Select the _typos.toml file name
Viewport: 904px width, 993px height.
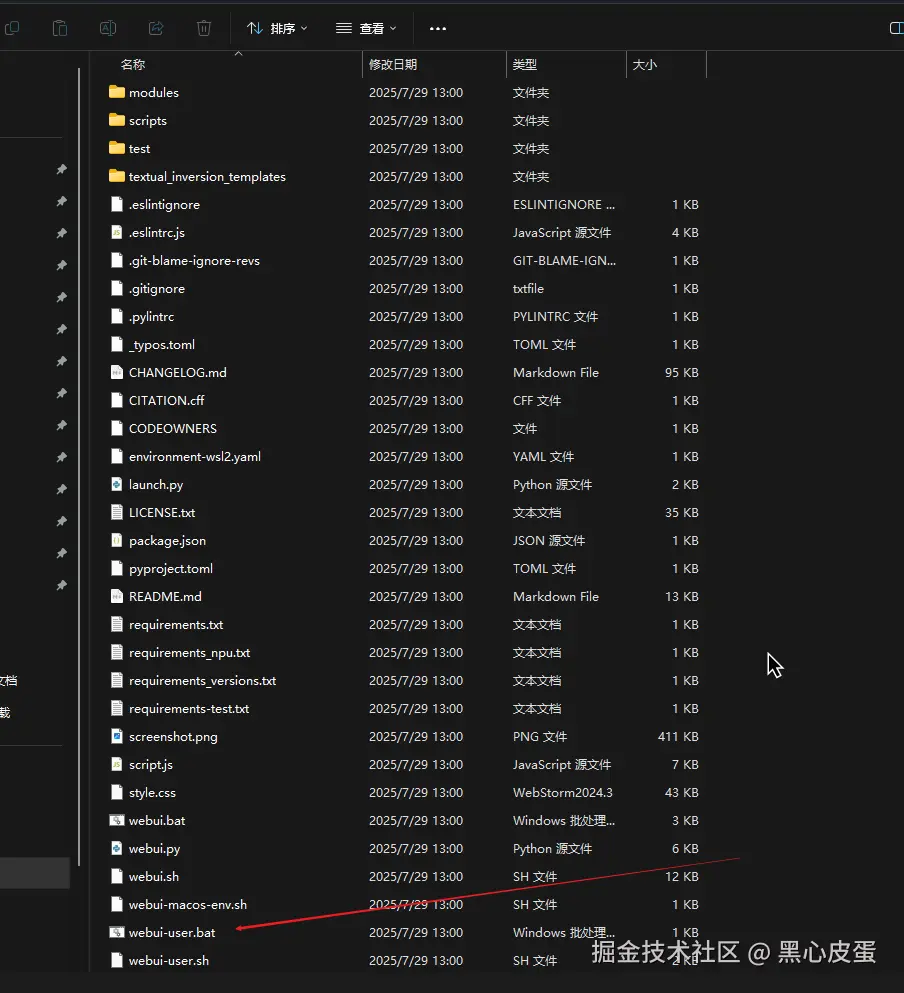point(162,345)
